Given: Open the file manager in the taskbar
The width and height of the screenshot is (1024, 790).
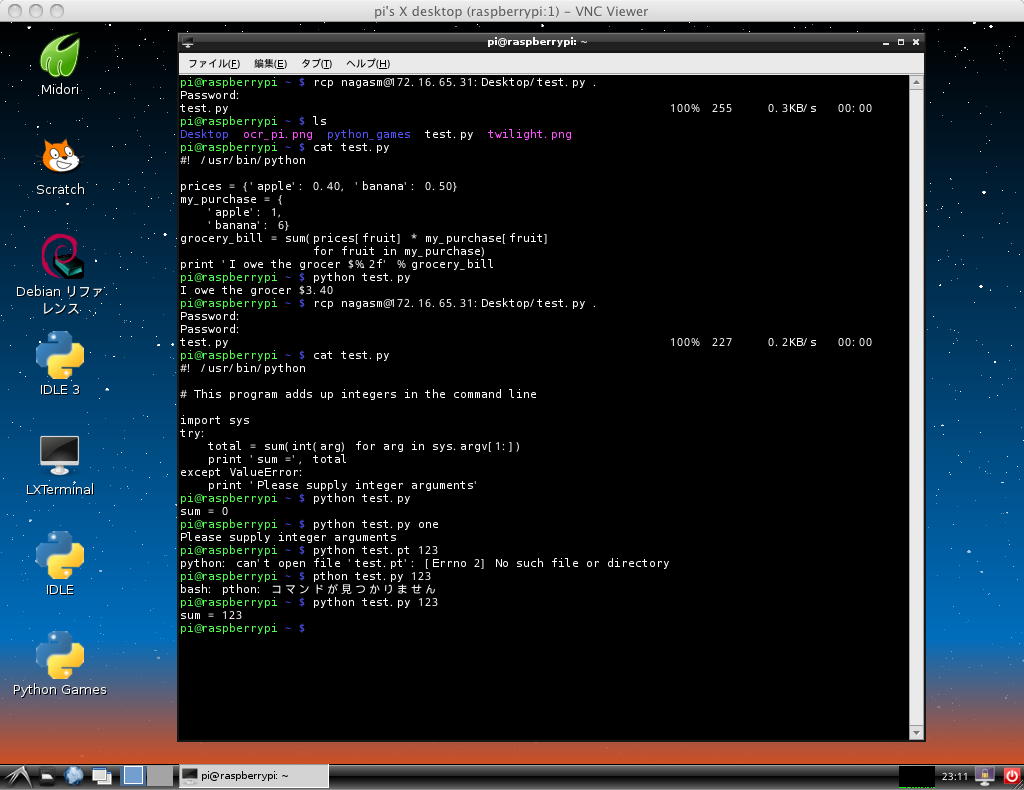Looking at the screenshot, I should click(x=47, y=776).
